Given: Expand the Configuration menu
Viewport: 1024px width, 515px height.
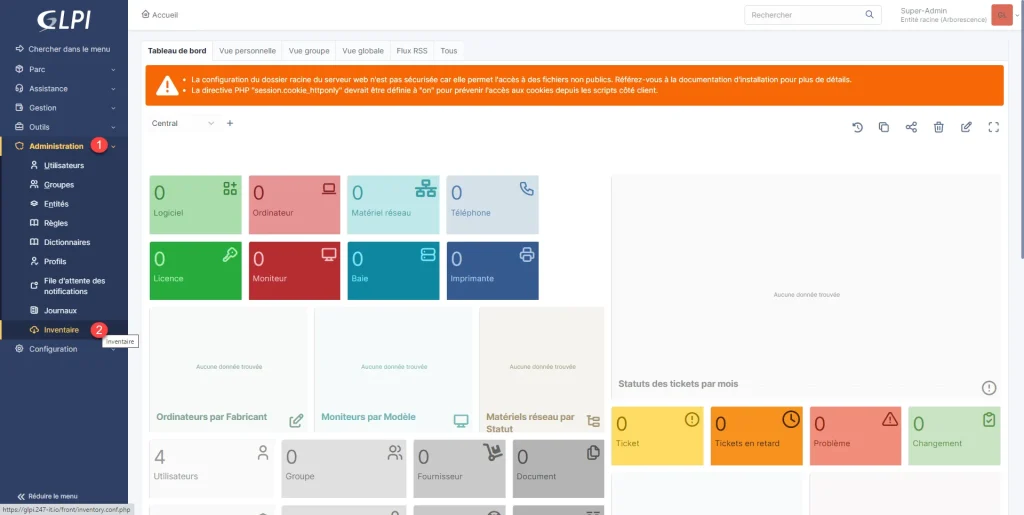Looking at the screenshot, I should tap(64, 349).
